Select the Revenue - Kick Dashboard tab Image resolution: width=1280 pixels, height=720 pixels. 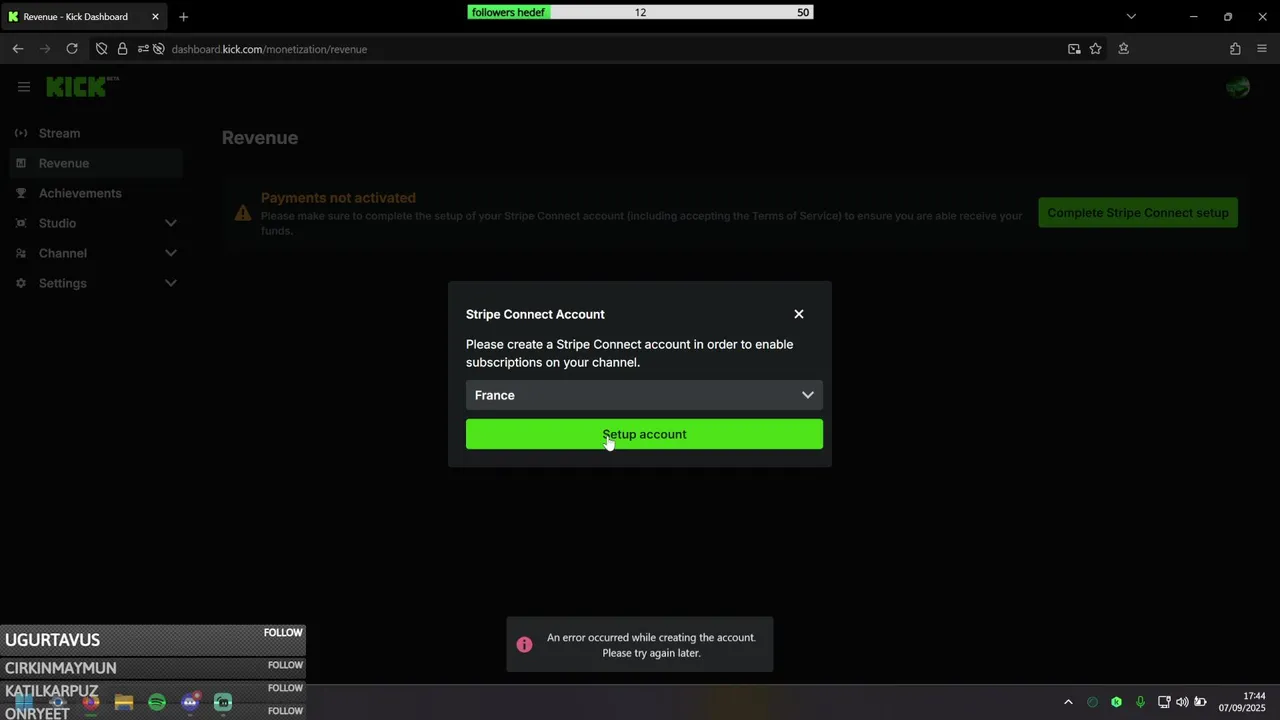coord(84,17)
